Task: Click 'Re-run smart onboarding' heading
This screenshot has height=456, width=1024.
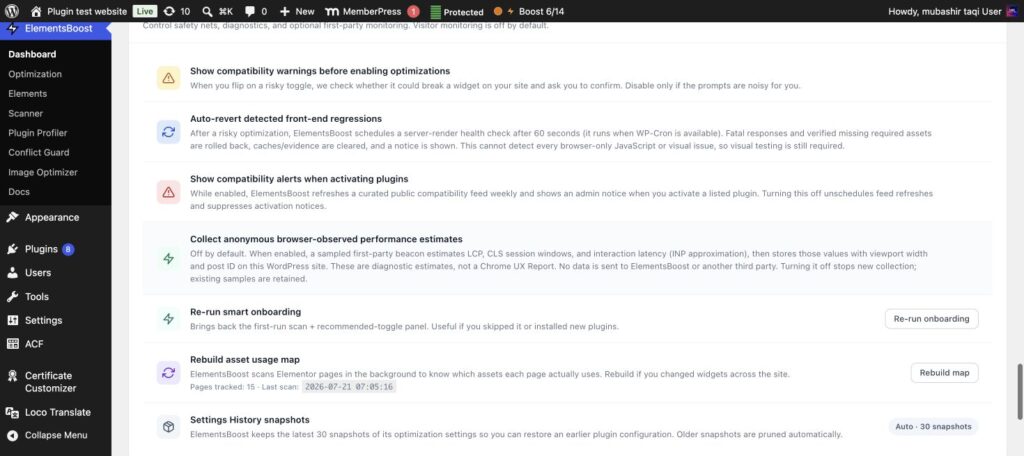Action: (x=246, y=312)
